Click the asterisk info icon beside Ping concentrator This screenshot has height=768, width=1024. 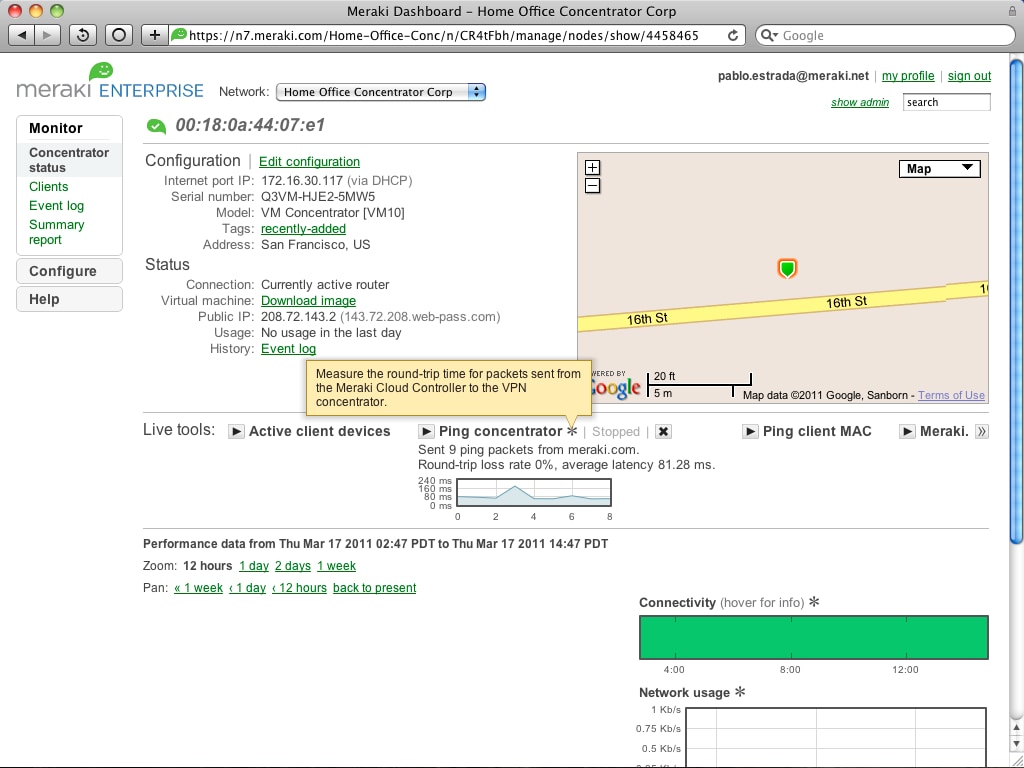572,431
